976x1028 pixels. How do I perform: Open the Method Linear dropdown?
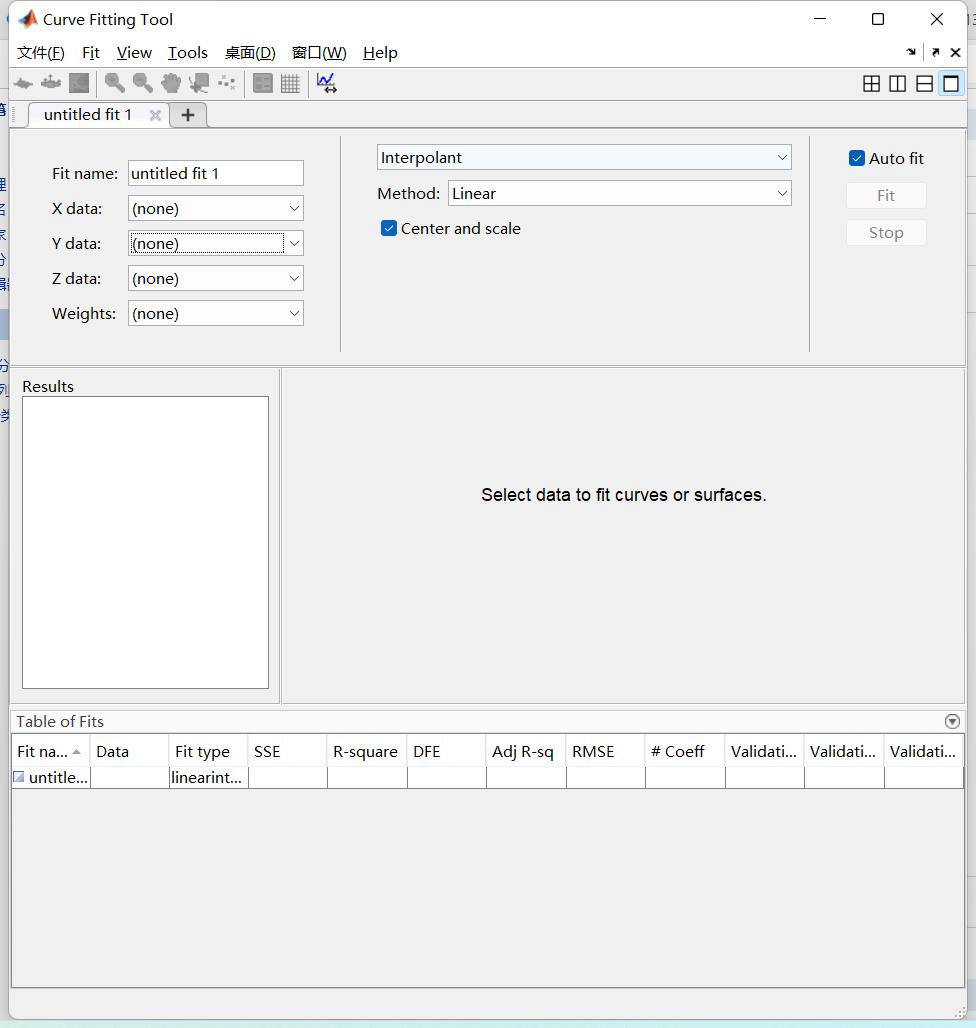619,193
